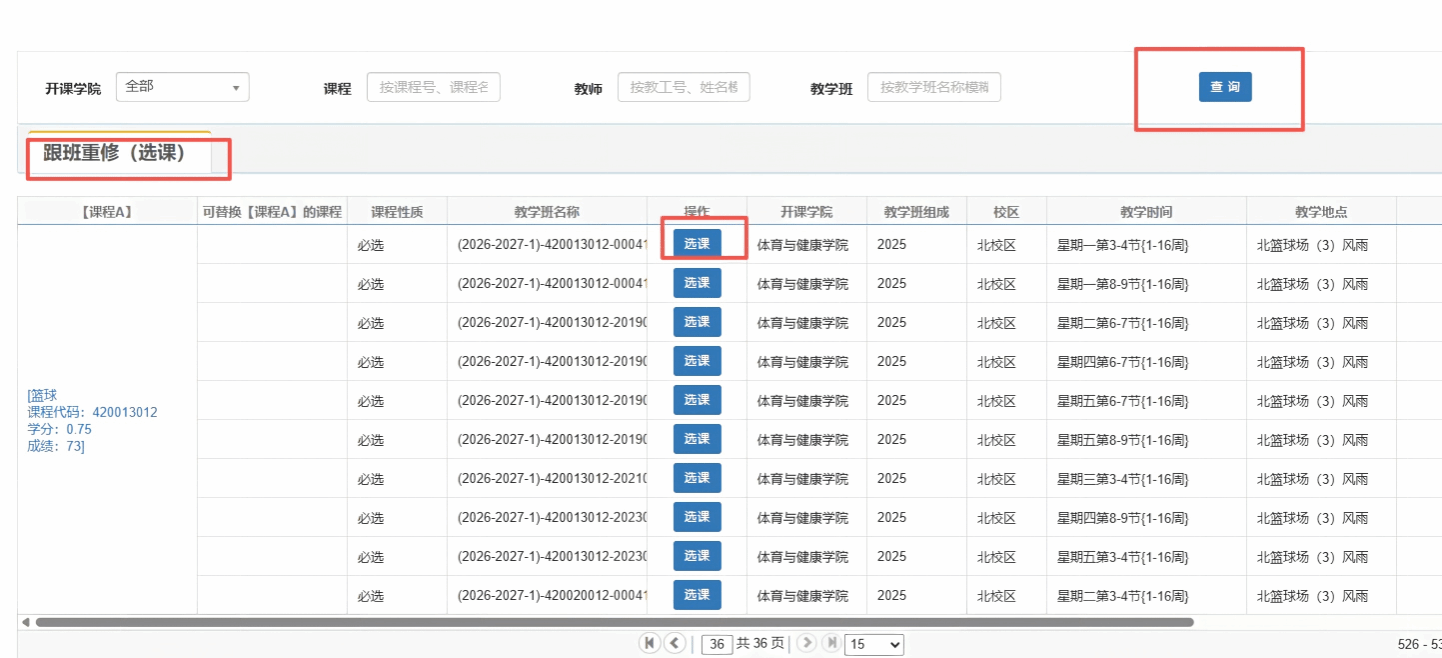Click the 教师 search input field
Image resolution: width=1442 pixels, height=658 pixels.
[x=684, y=87]
